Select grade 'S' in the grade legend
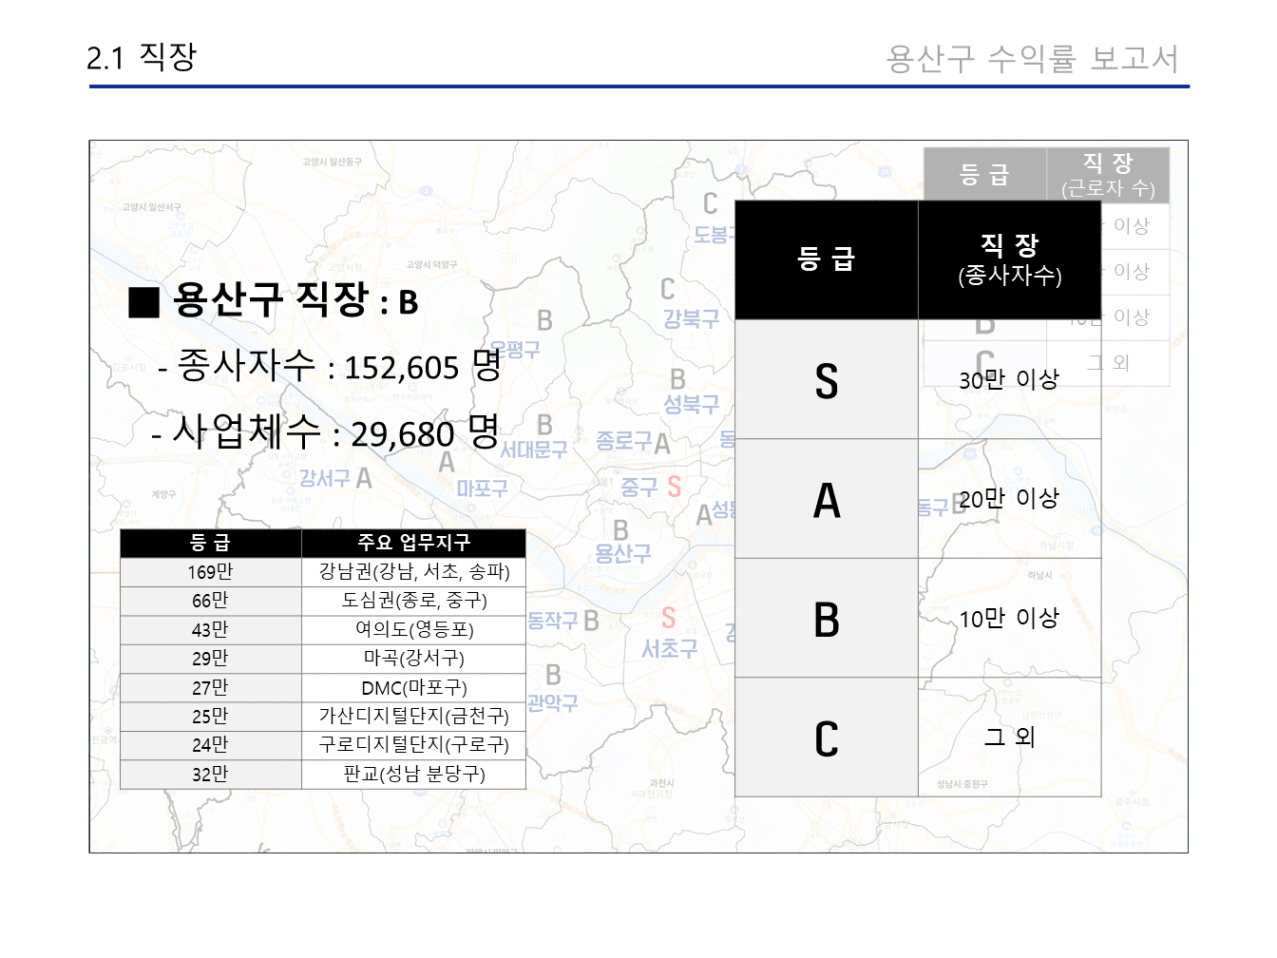The width and height of the screenshot is (1277, 958). pos(827,380)
